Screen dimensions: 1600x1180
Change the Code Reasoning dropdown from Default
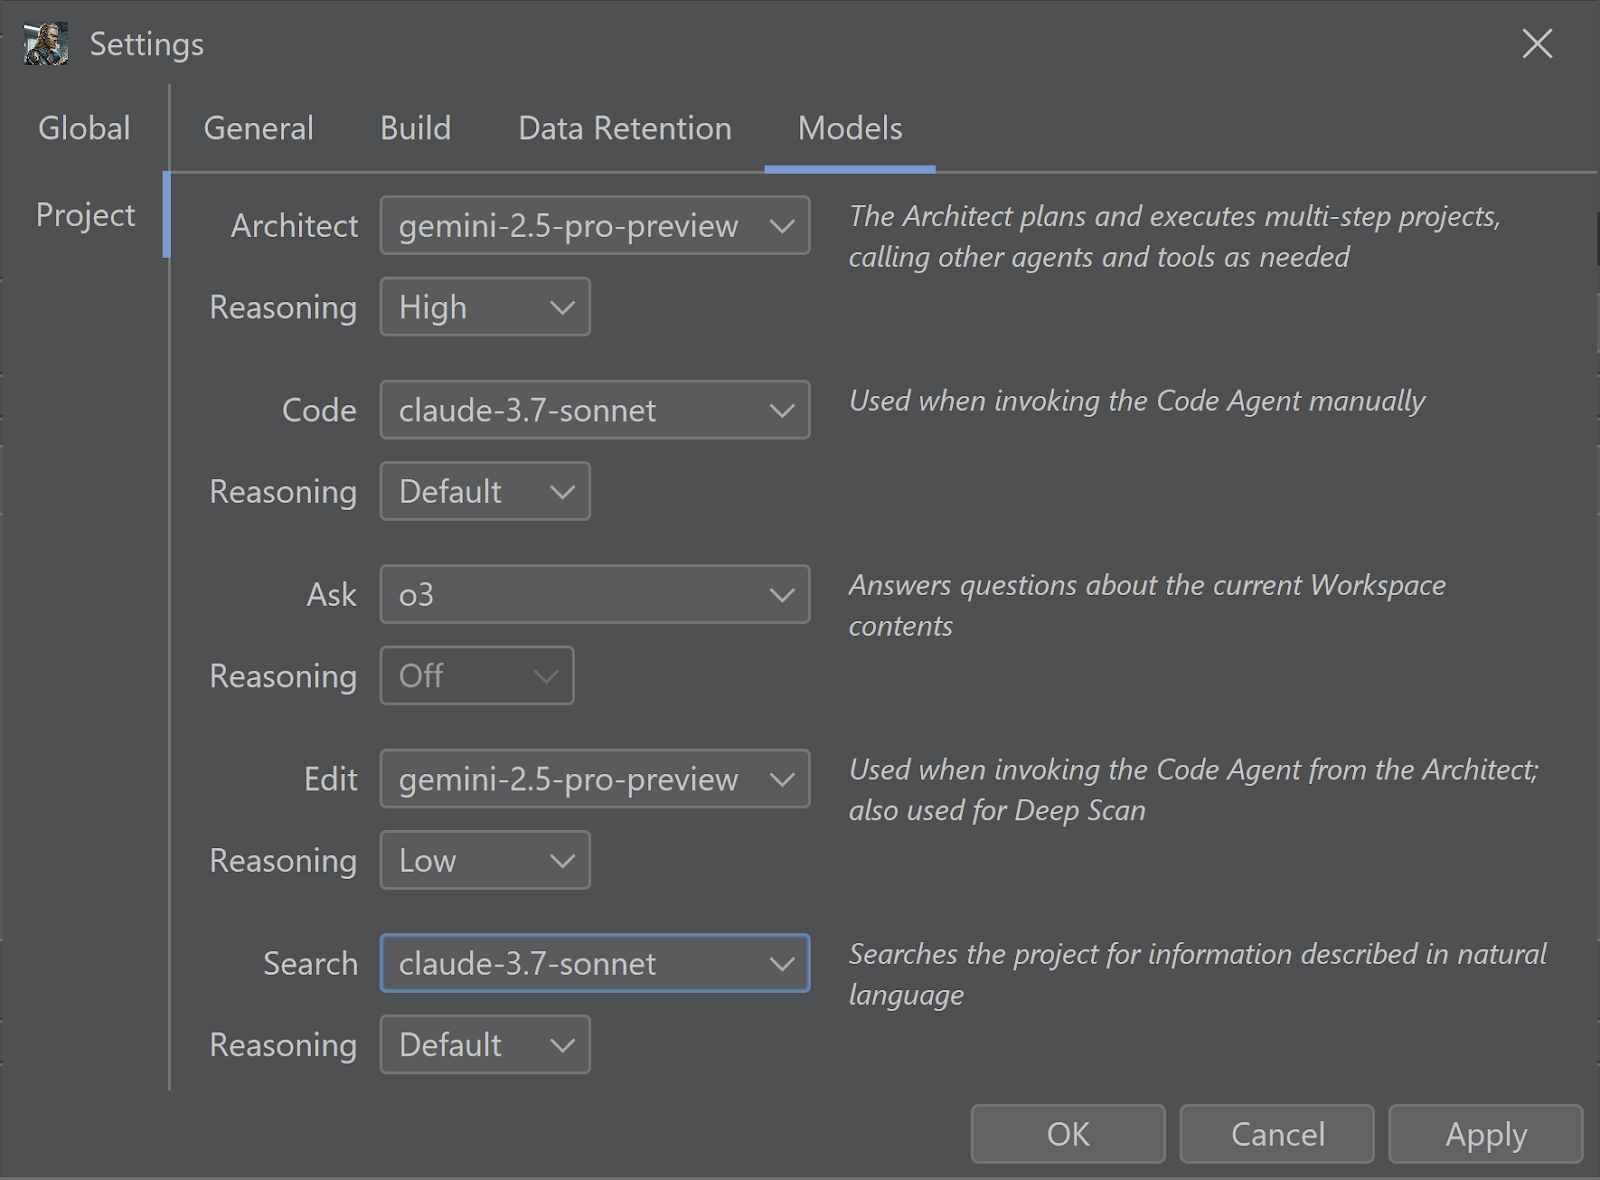click(485, 492)
